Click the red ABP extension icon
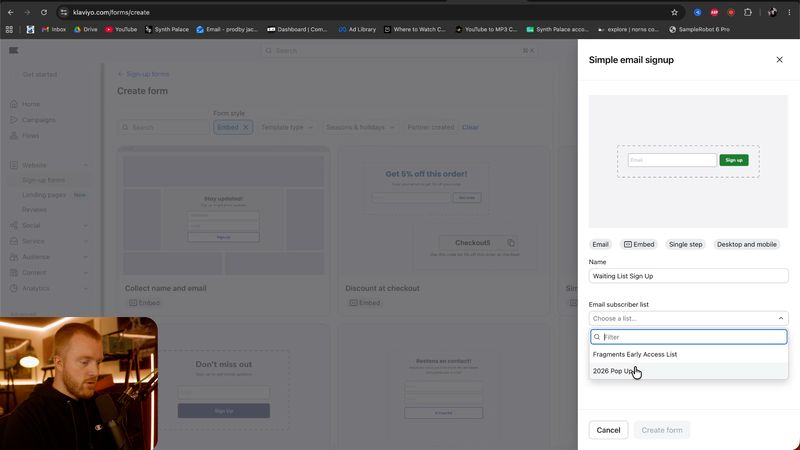800x450 pixels. 714,12
